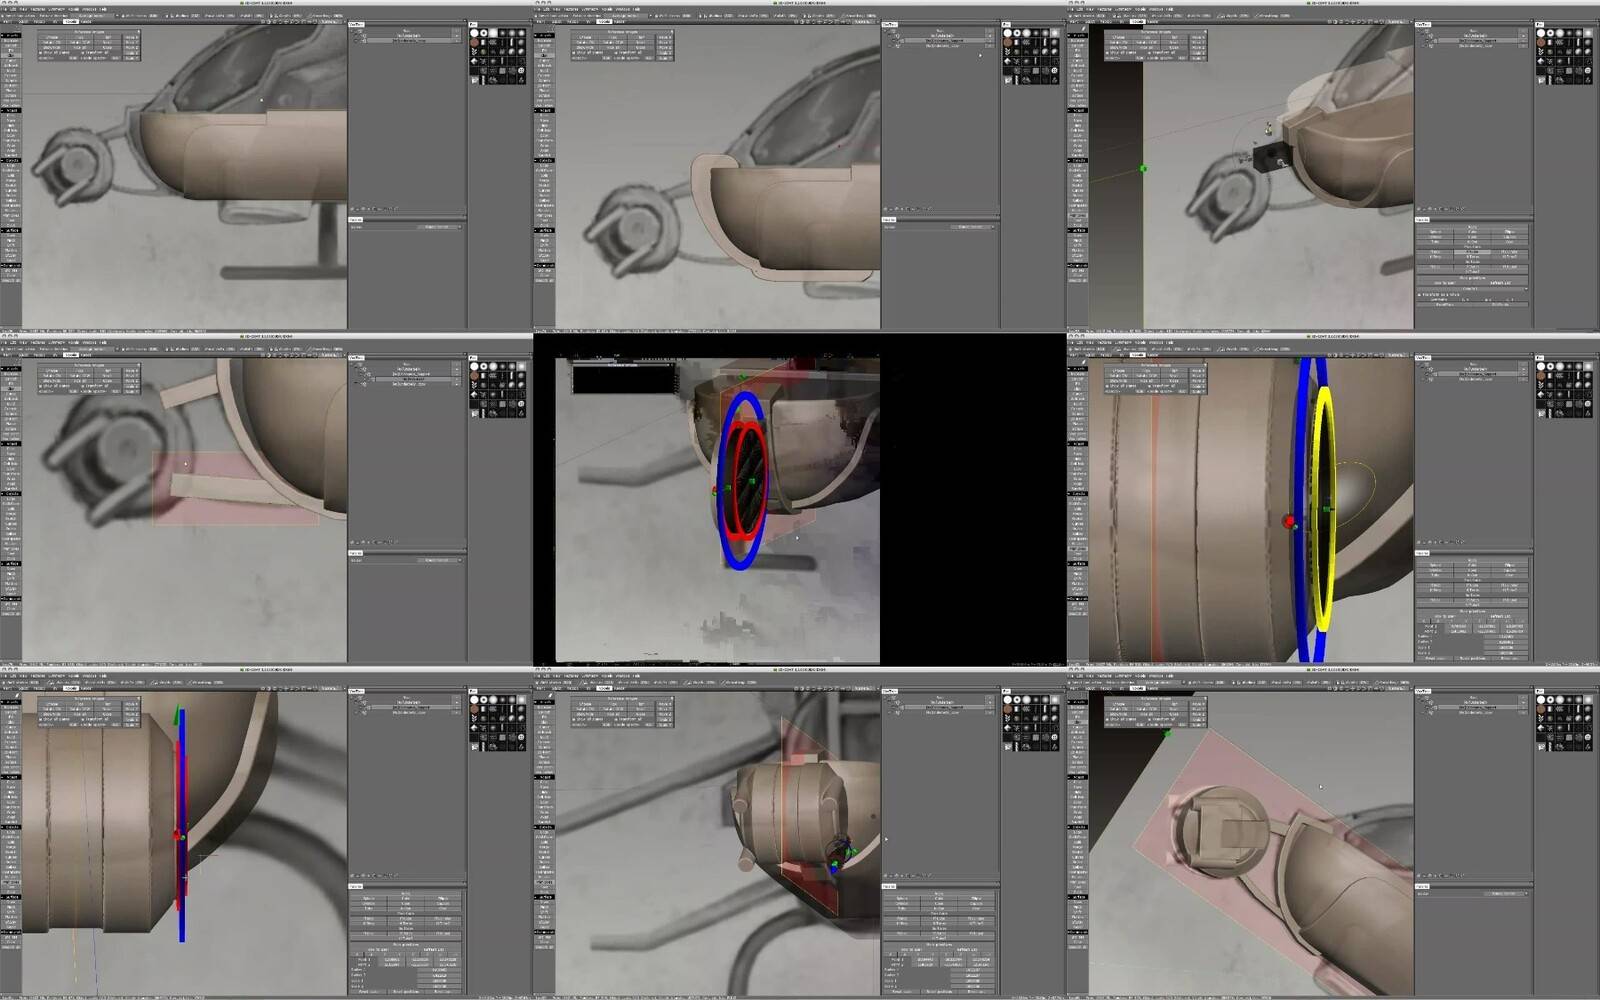The width and height of the screenshot is (1600, 1000).
Task: Pick brown sphere brush alpha in cylinder-with-pink-plane screenshot
Action: 1006,709
